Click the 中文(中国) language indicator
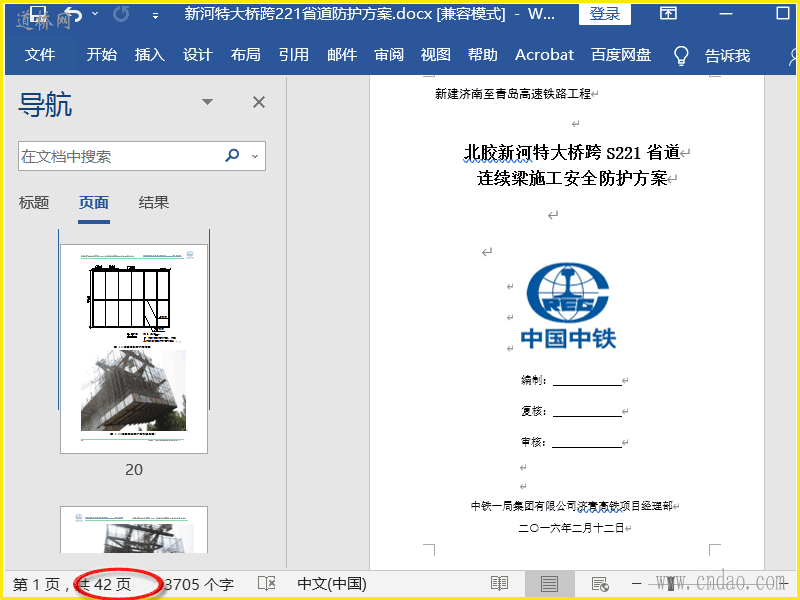The image size is (800, 600). pos(332,584)
